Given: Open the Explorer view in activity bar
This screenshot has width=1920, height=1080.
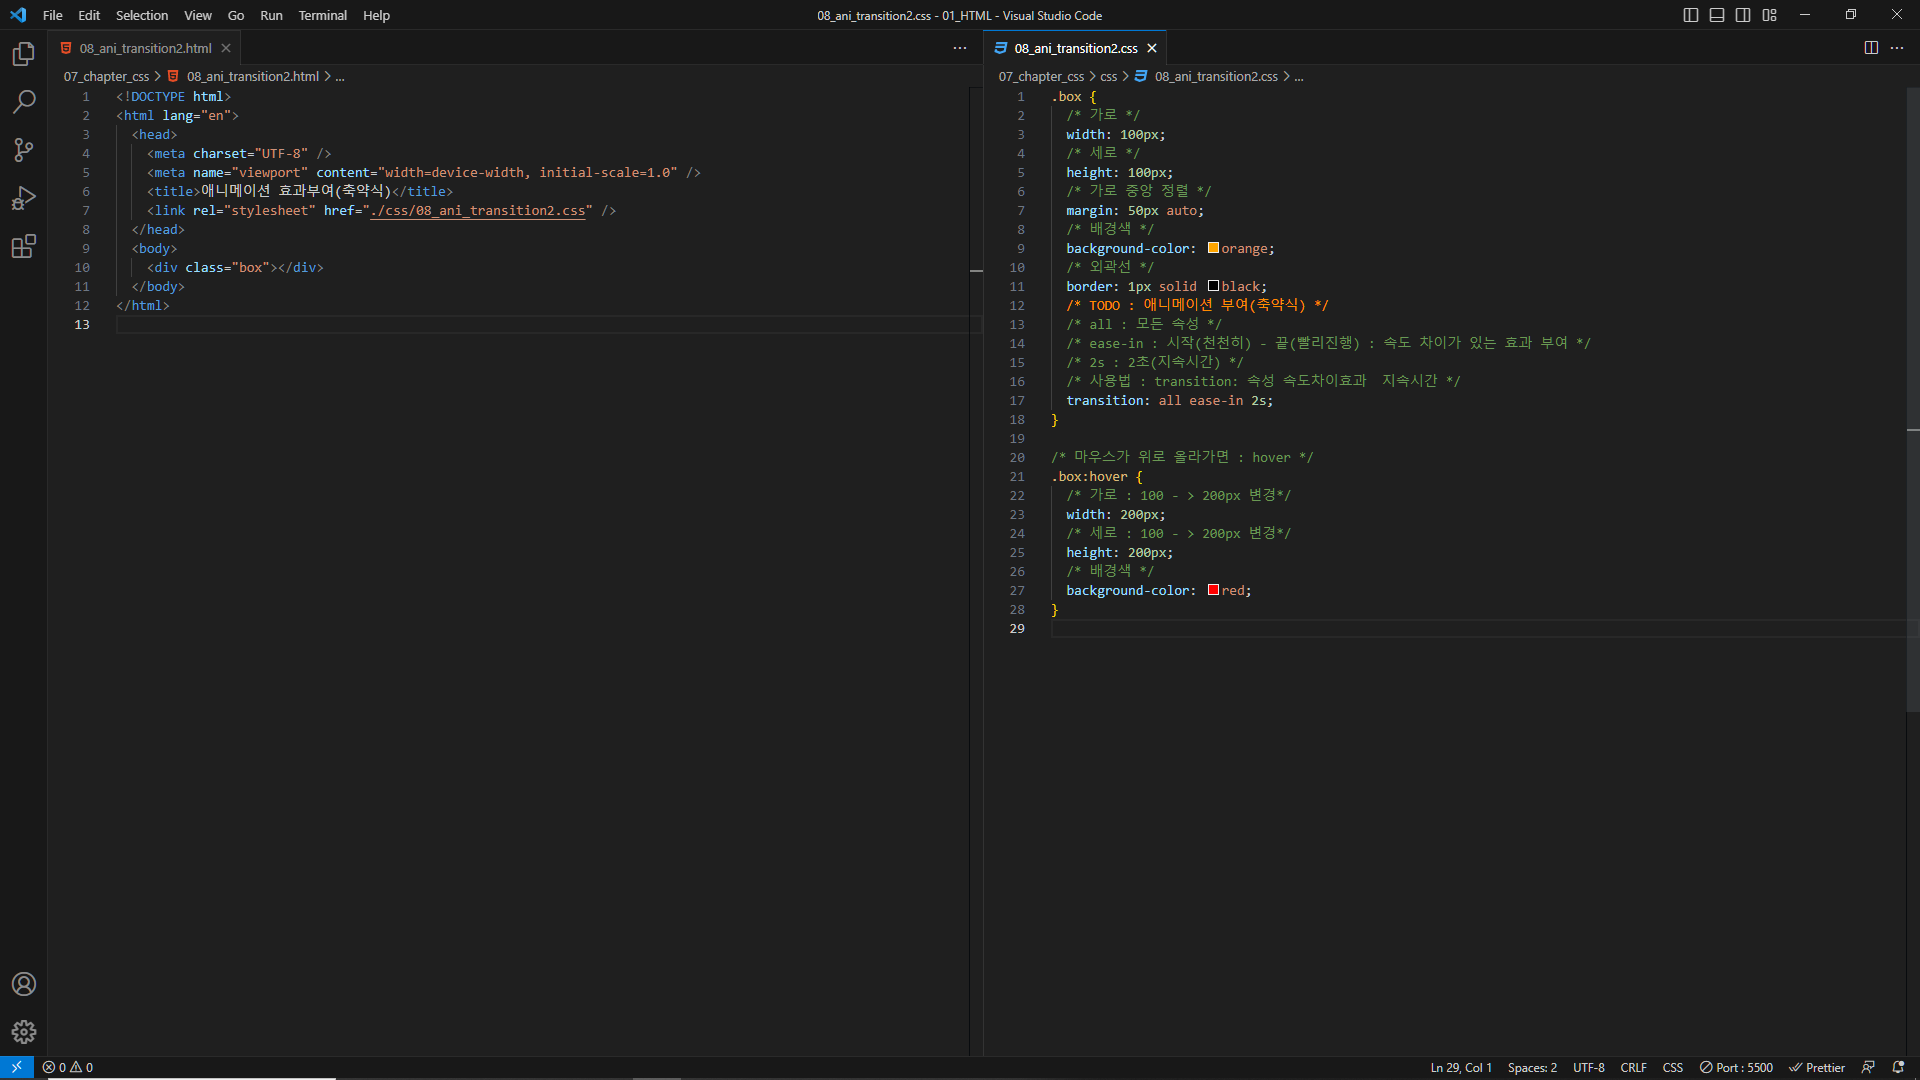Looking at the screenshot, I should 23,54.
